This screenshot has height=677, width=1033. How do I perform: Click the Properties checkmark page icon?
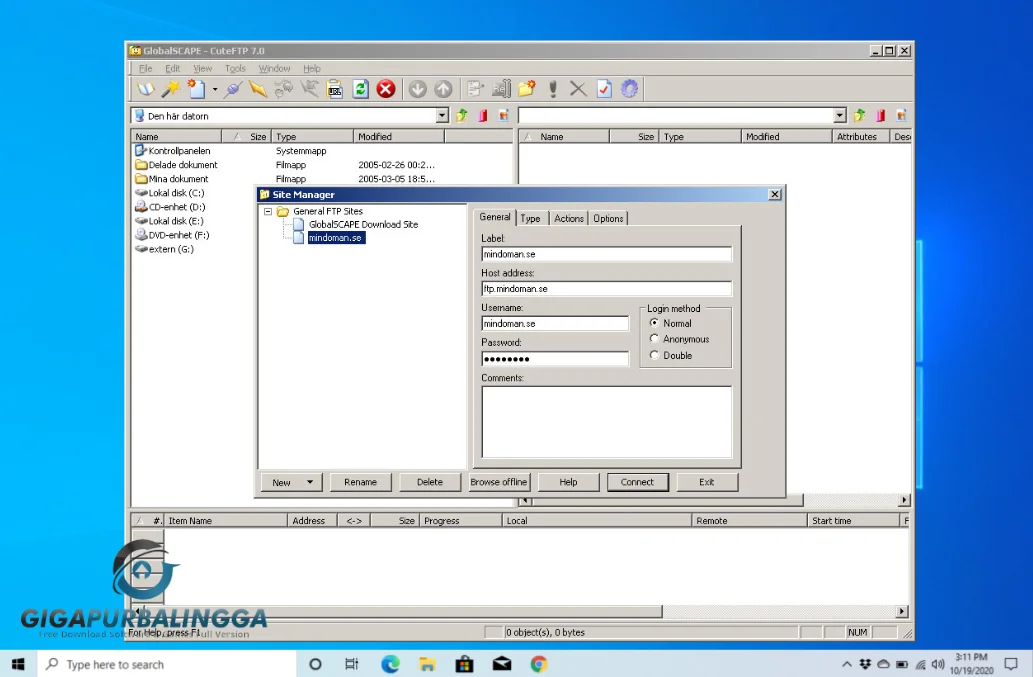click(x=604, y=89)
